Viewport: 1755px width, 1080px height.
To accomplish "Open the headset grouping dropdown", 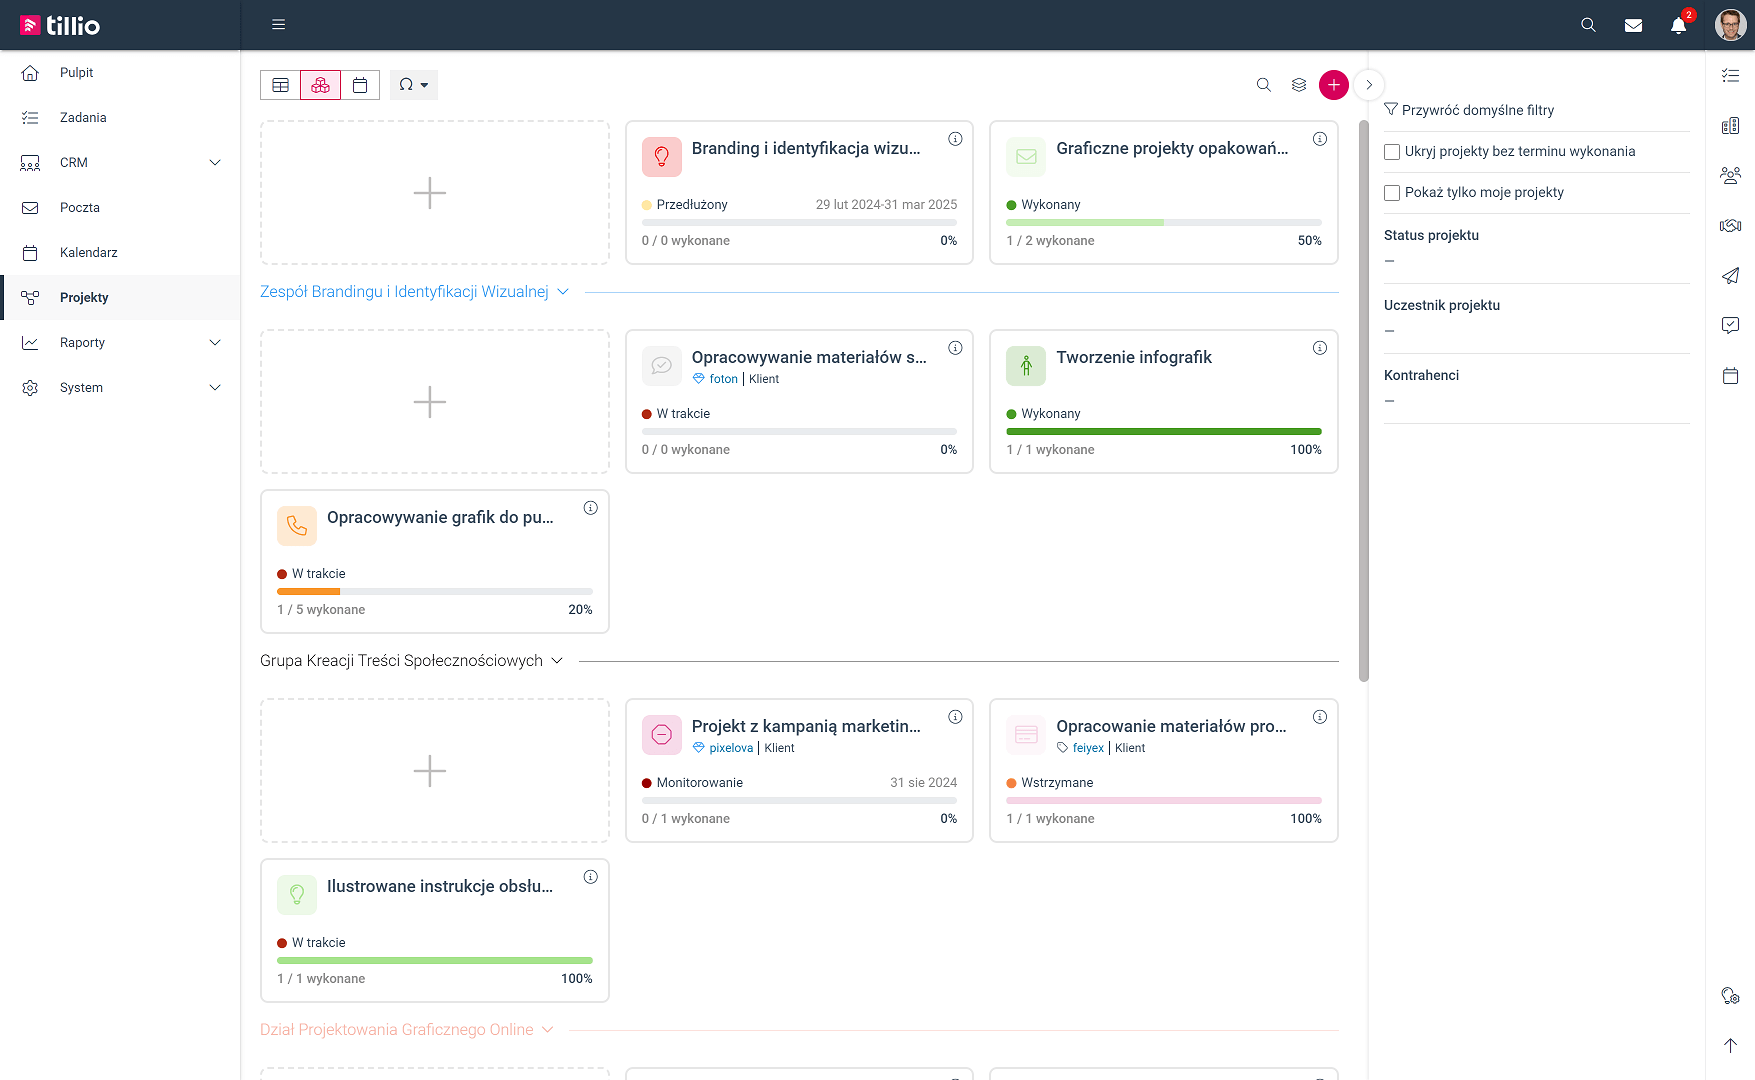I will 414,85.
